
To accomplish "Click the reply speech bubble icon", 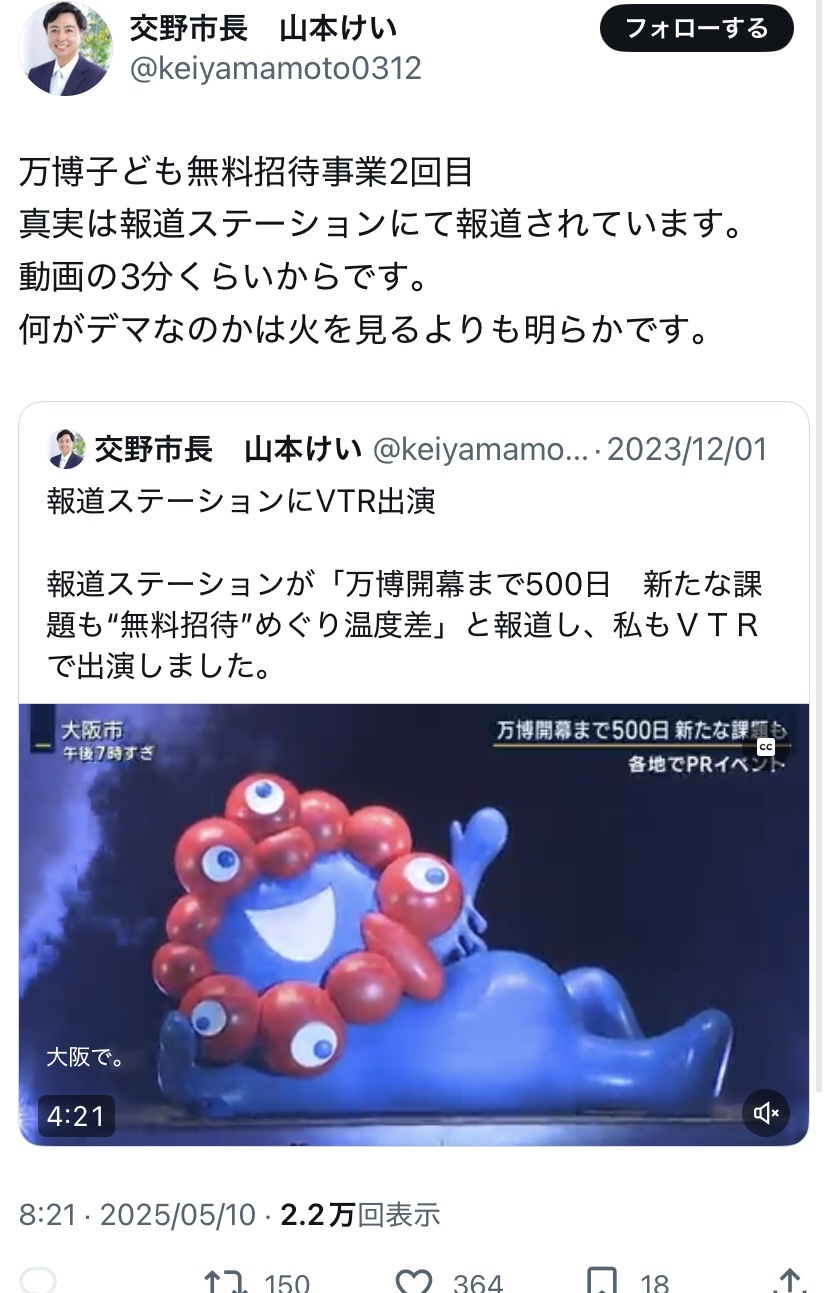I will (38, 1281).
